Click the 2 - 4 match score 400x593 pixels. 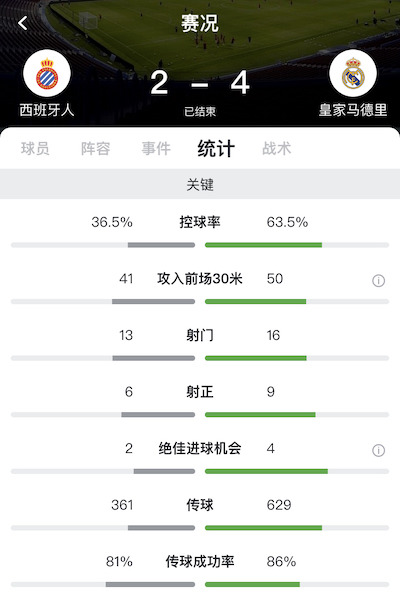tap(200, 82)
